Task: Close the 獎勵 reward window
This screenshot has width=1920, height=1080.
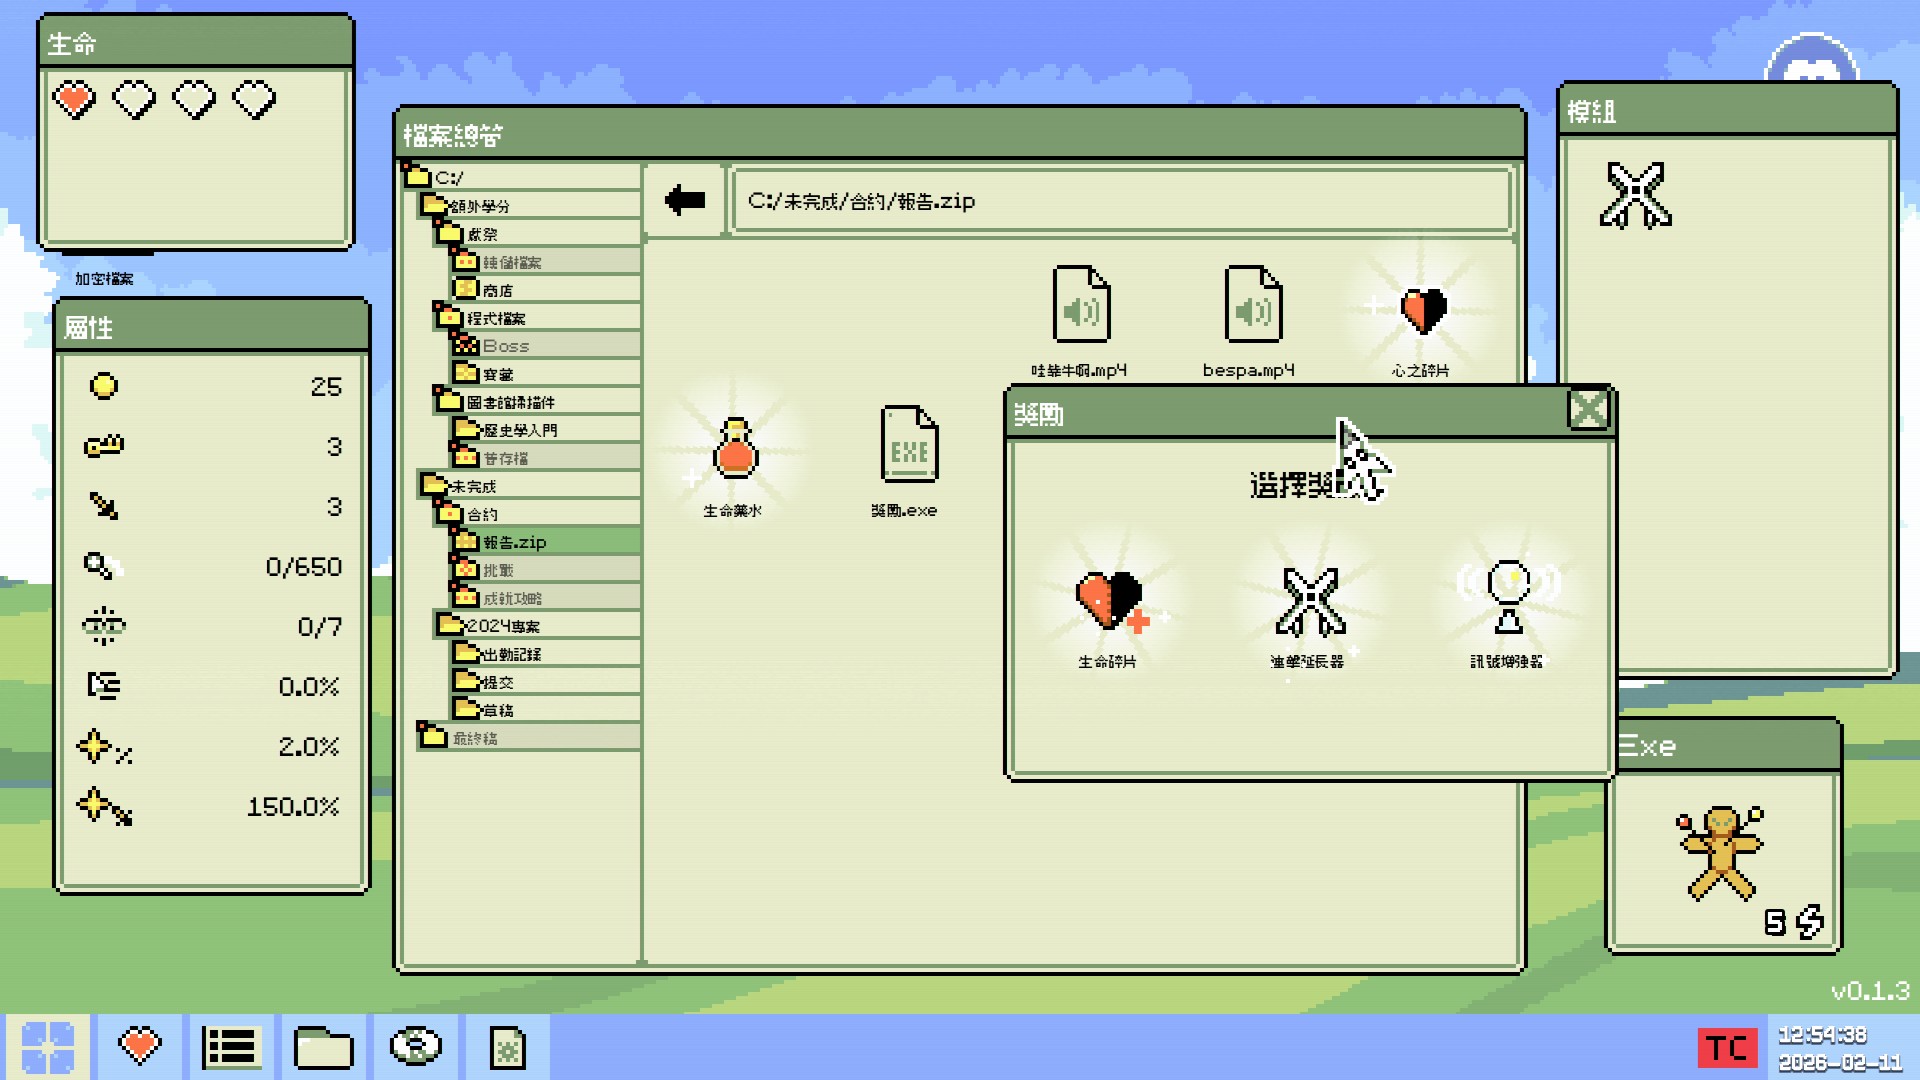Action: [1588, 410]
